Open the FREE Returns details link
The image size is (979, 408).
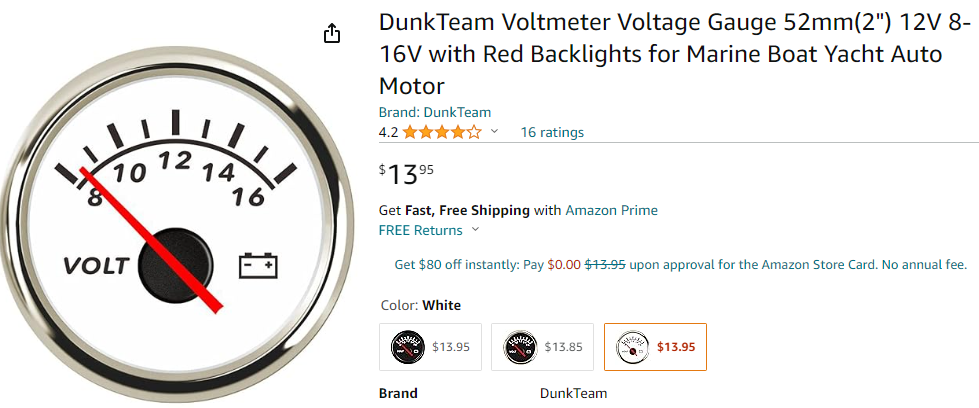(x=420, y=230)
